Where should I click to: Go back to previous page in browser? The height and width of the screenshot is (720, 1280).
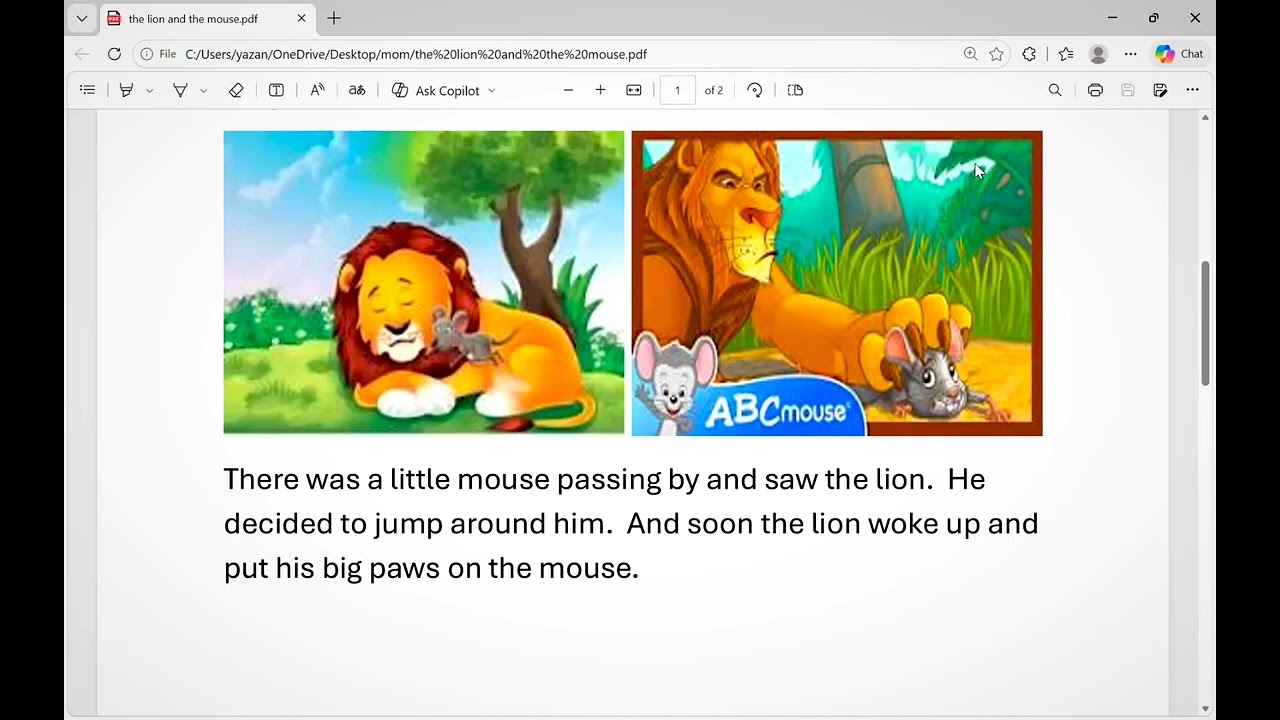point(82,54)
